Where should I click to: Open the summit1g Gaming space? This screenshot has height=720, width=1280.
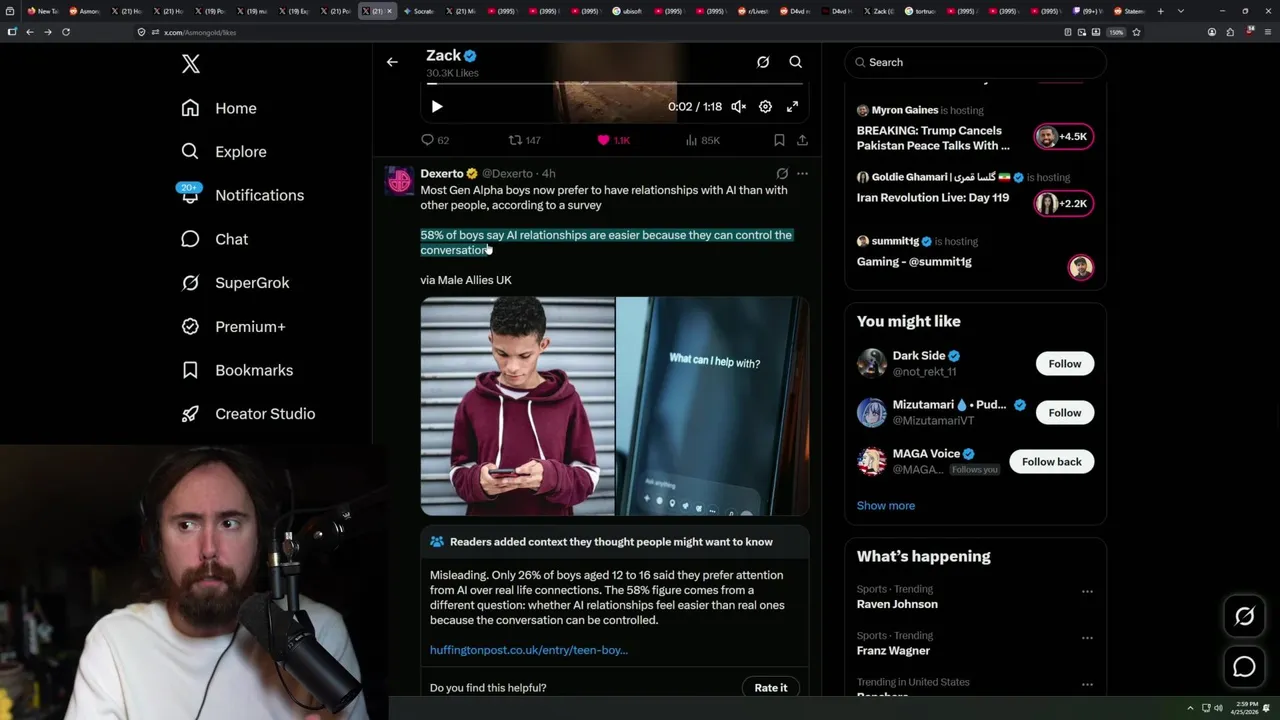[914, 262]
